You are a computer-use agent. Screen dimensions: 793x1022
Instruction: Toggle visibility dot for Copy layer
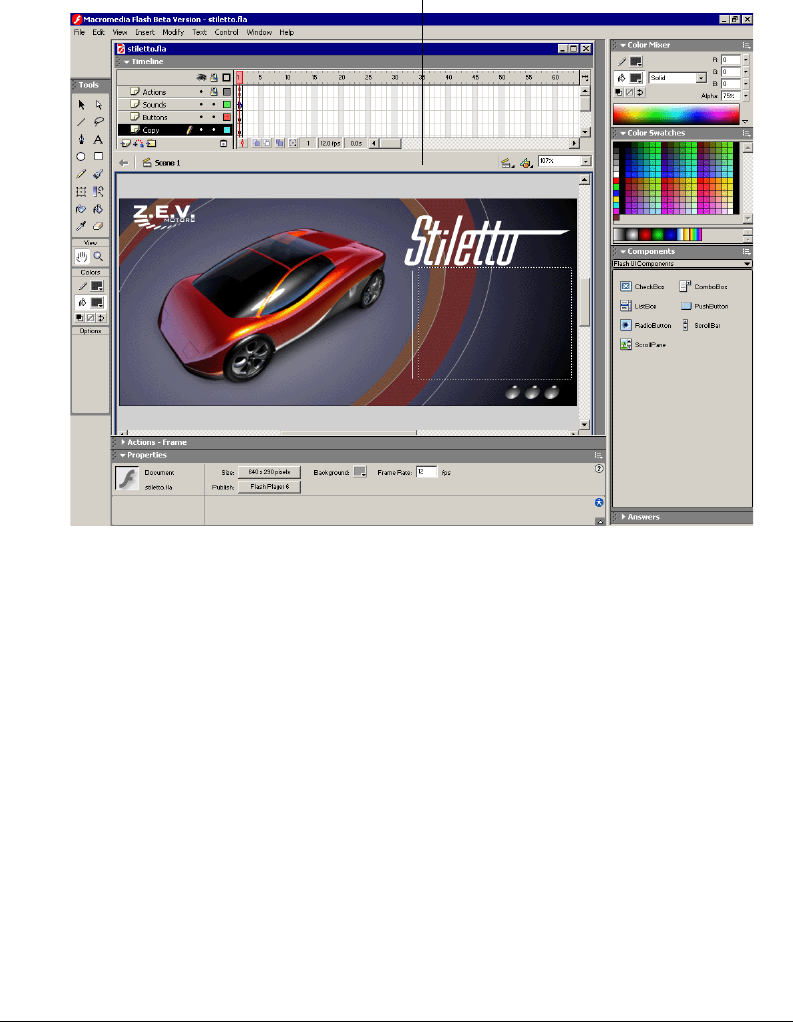[x=201, y=130]
